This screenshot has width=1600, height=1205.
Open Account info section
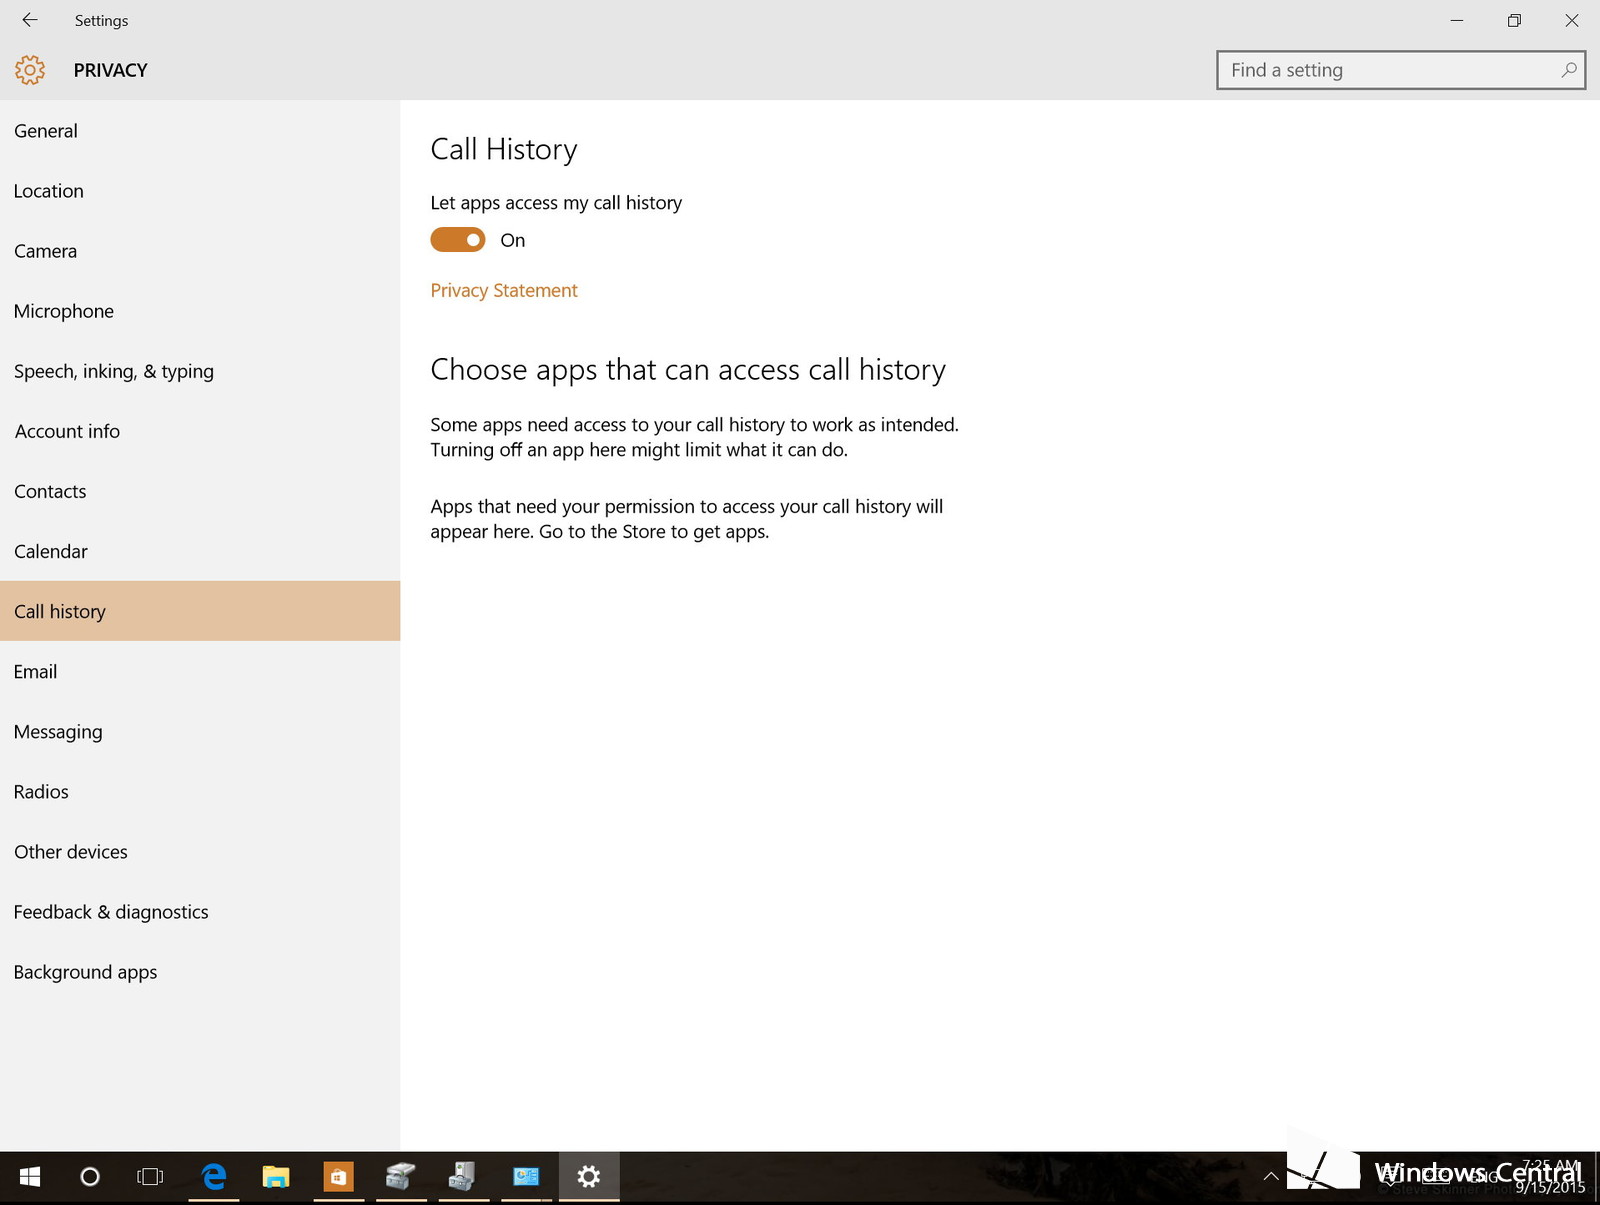[x=200, y=431]
